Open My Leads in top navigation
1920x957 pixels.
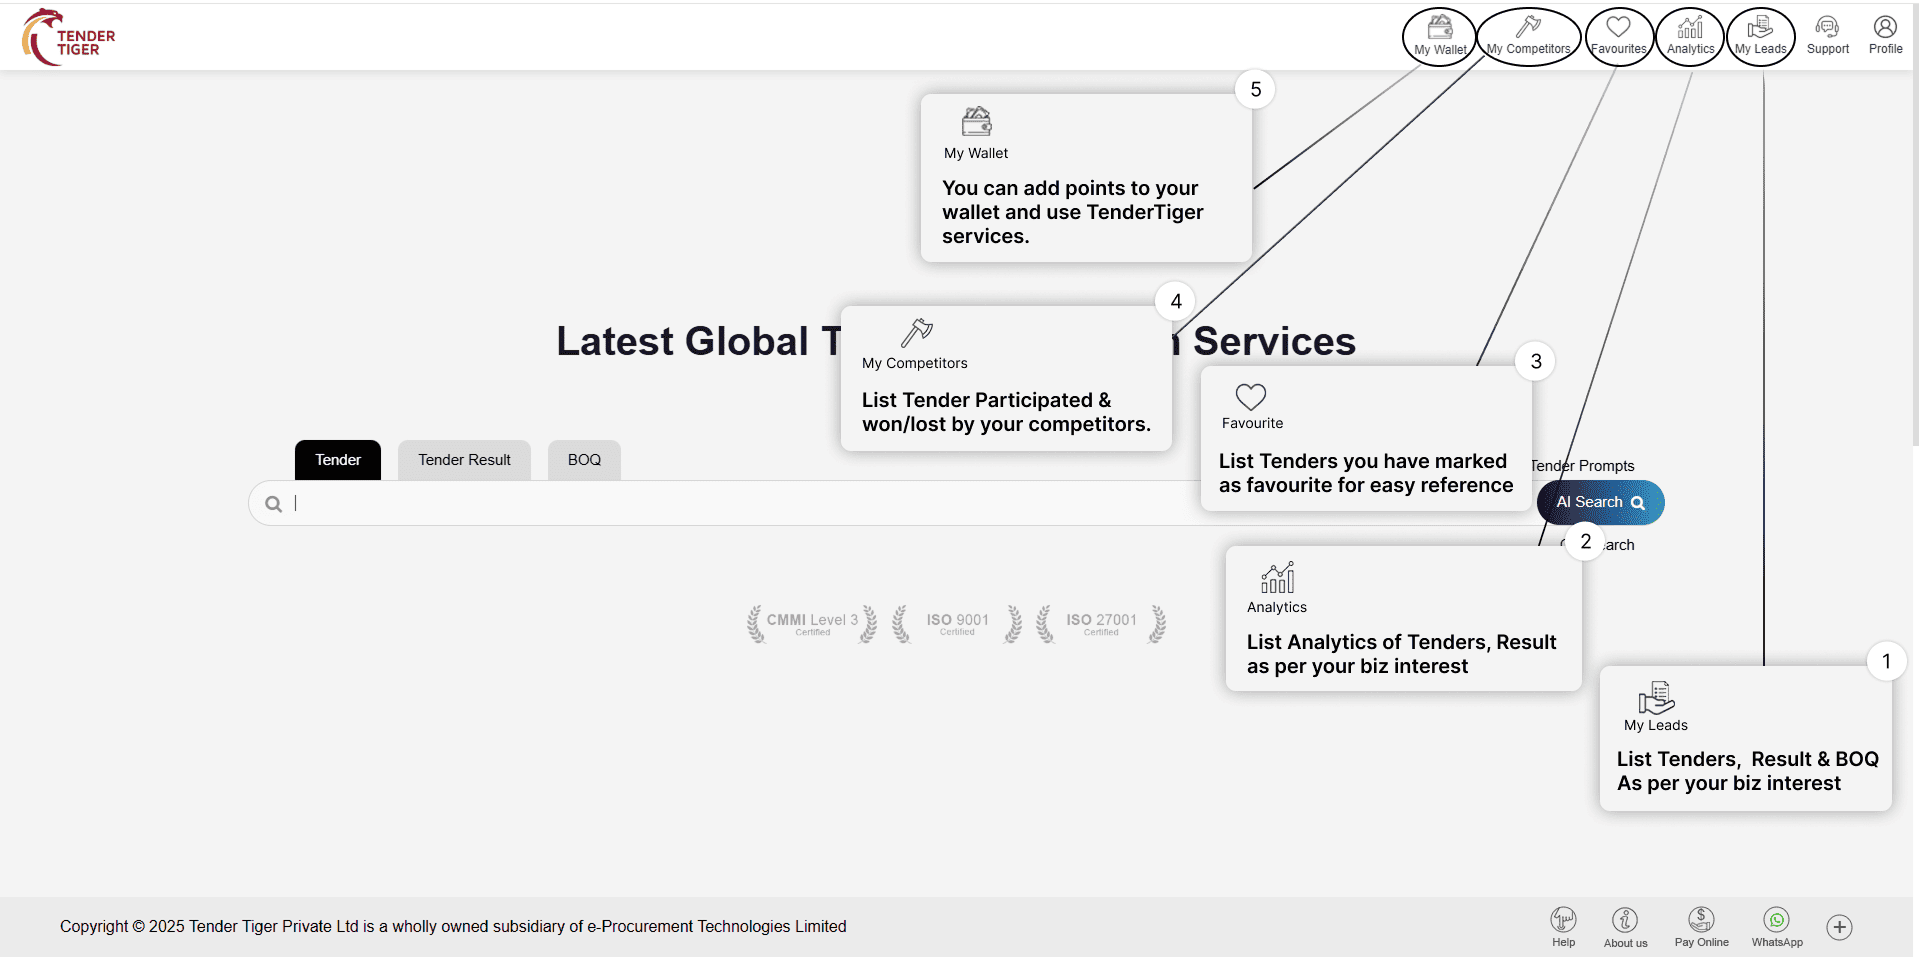[1760, 35]
